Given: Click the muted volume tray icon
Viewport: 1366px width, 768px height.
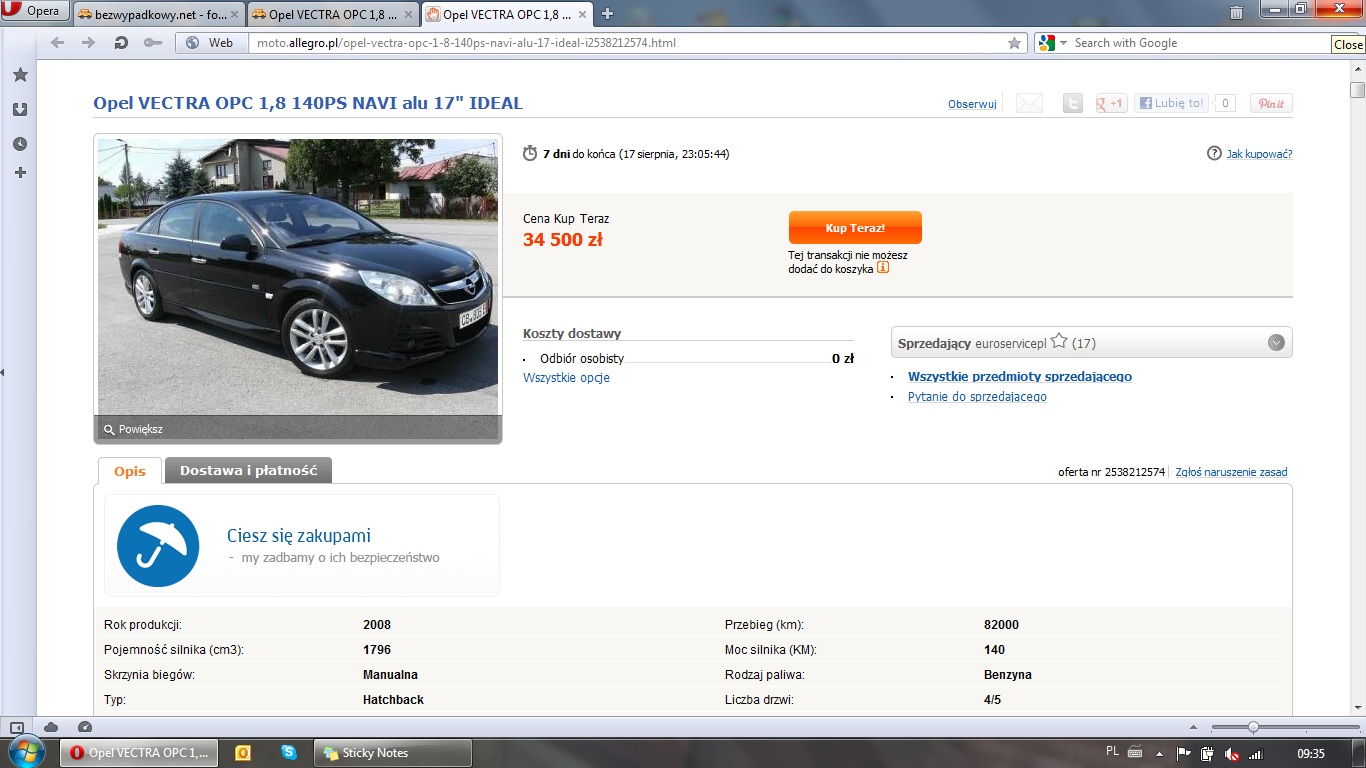Looking at the screenshot, I should tap(1232, 754).
